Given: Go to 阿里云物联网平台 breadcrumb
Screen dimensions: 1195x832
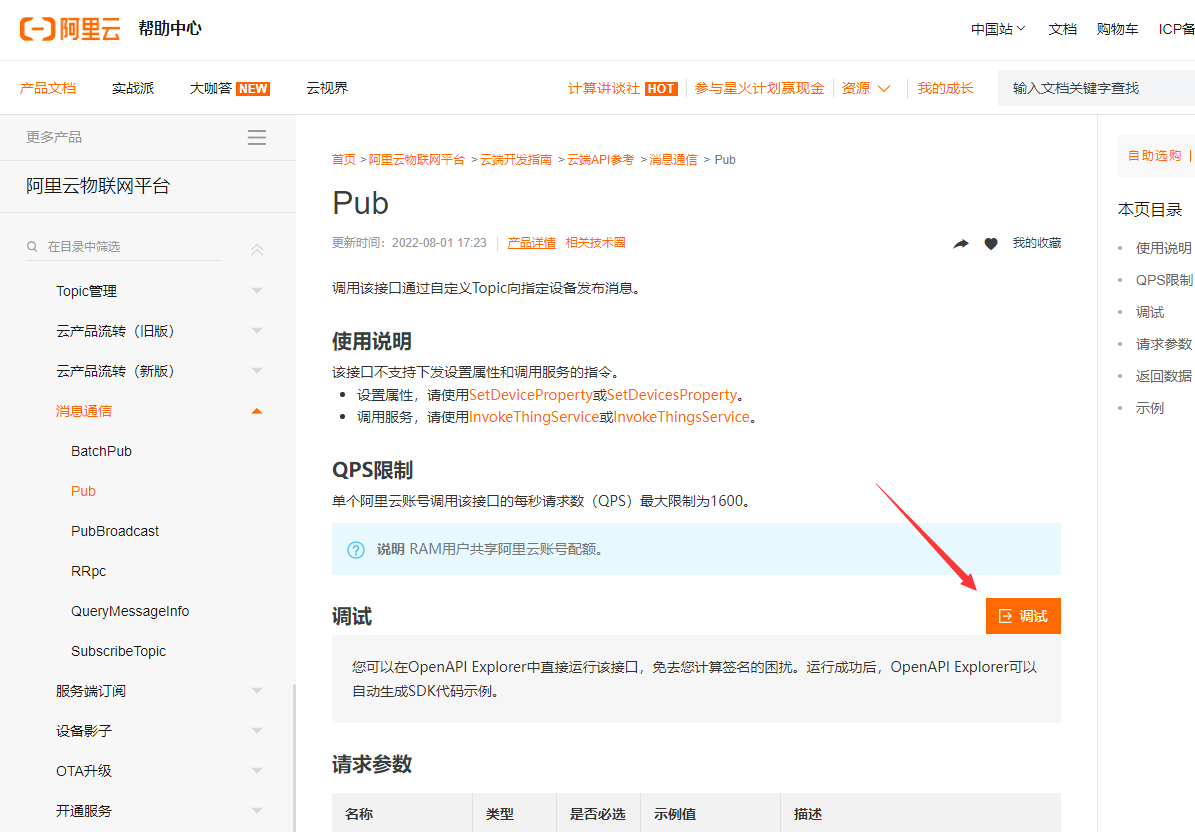Looking at the screenshot, I should tap(417, 159).
